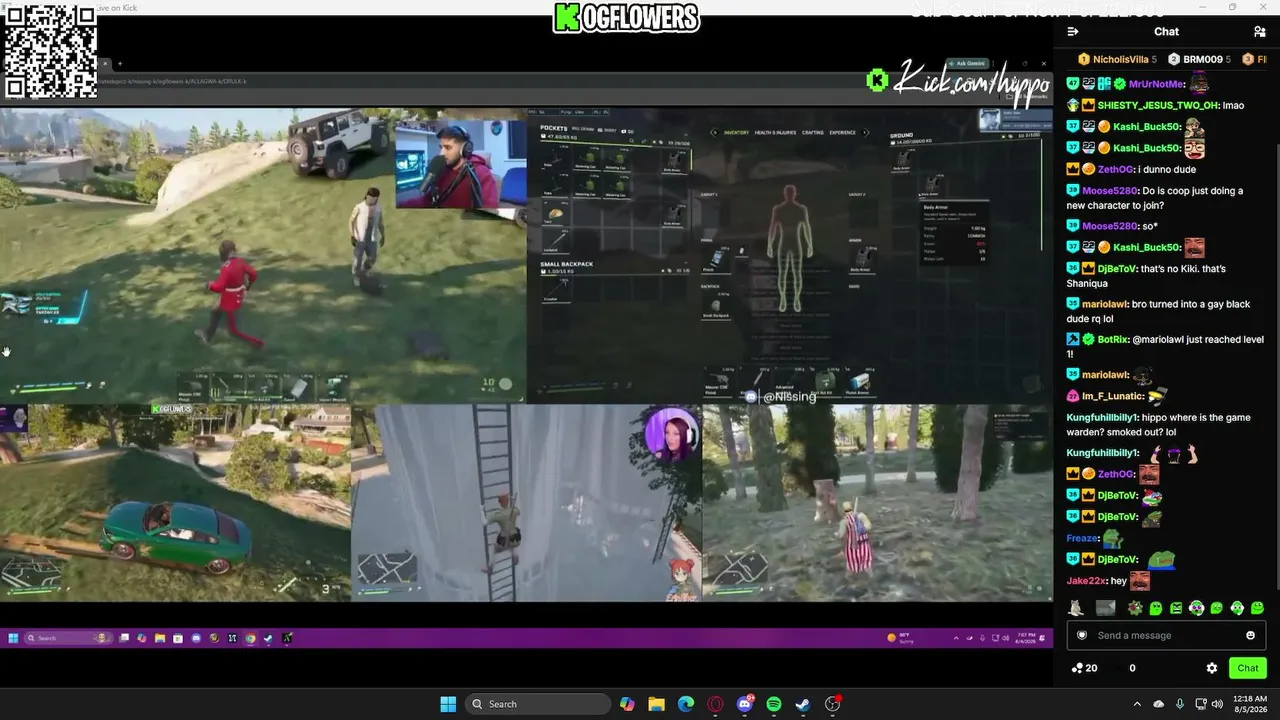Click the stream panel showing the green car
This screenshot has width=1280, height=720.
(175, 502)
